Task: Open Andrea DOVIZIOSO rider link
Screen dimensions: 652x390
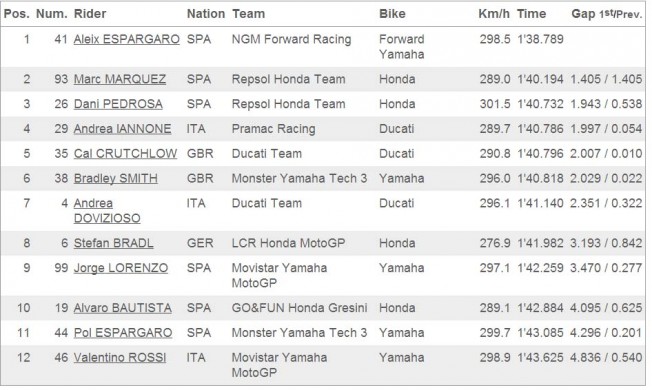Action: (x=107, y=211)
